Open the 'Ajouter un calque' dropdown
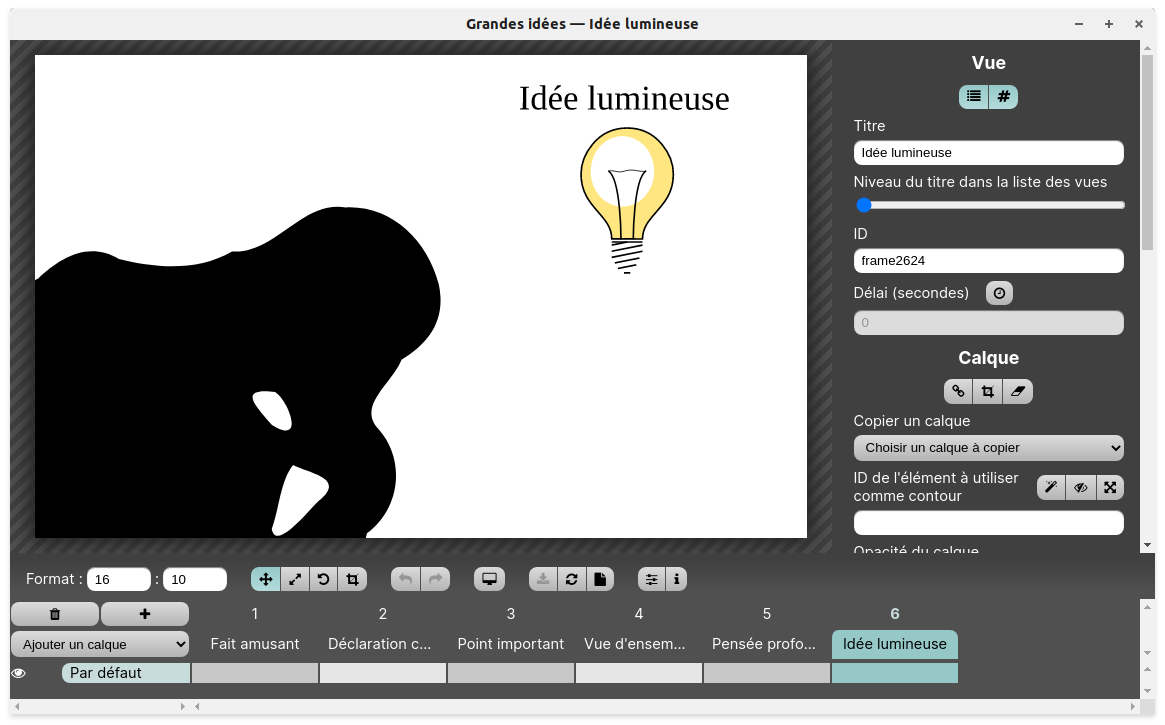 click(x=100, y=644)
